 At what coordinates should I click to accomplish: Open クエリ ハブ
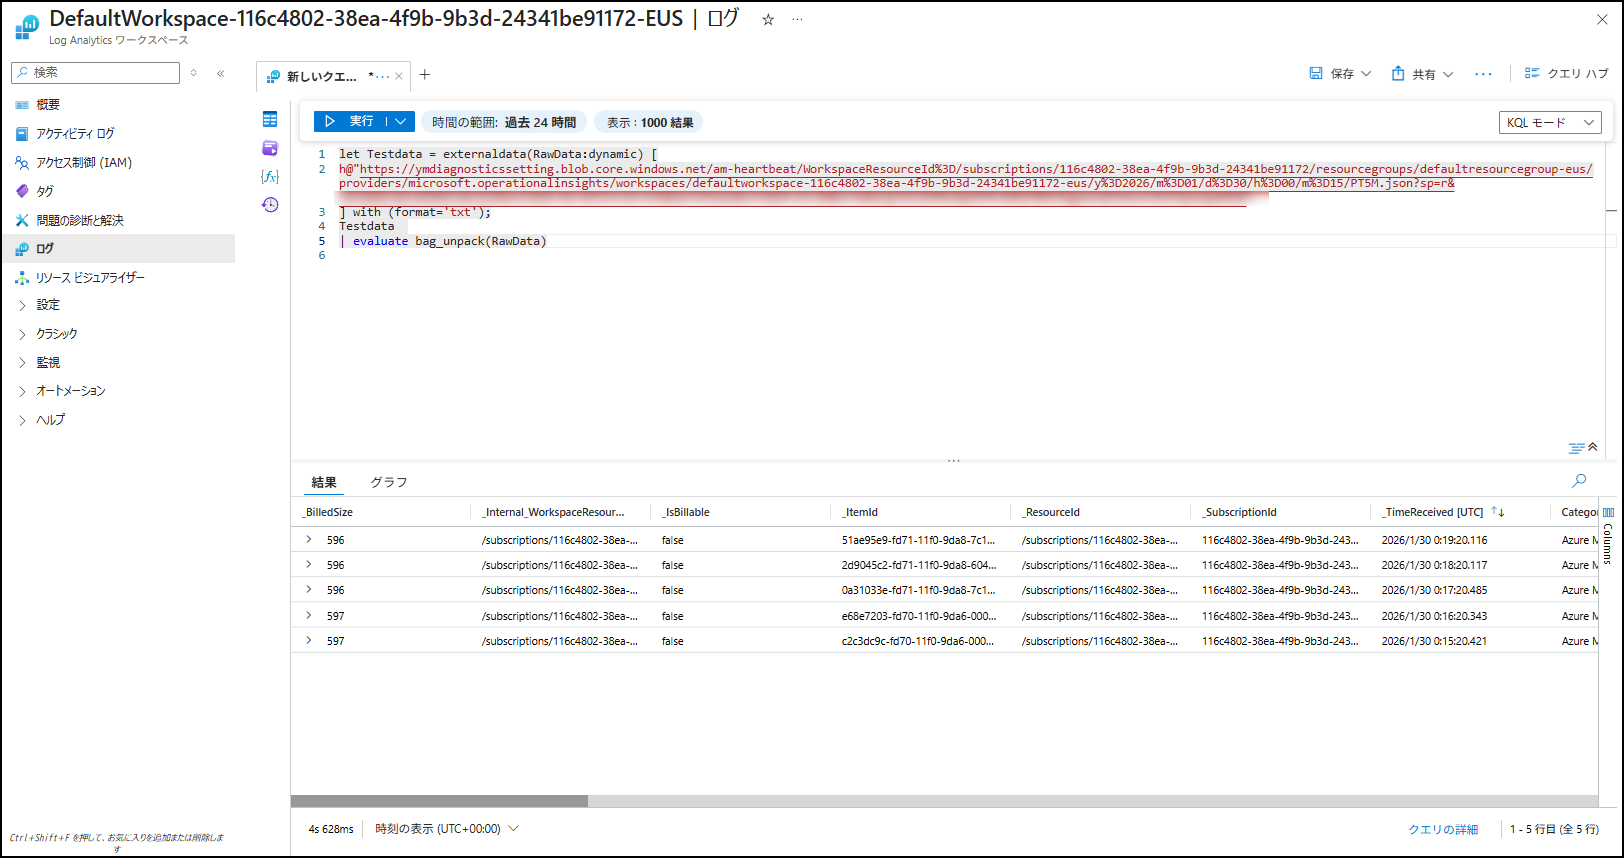pos(1566,74)
